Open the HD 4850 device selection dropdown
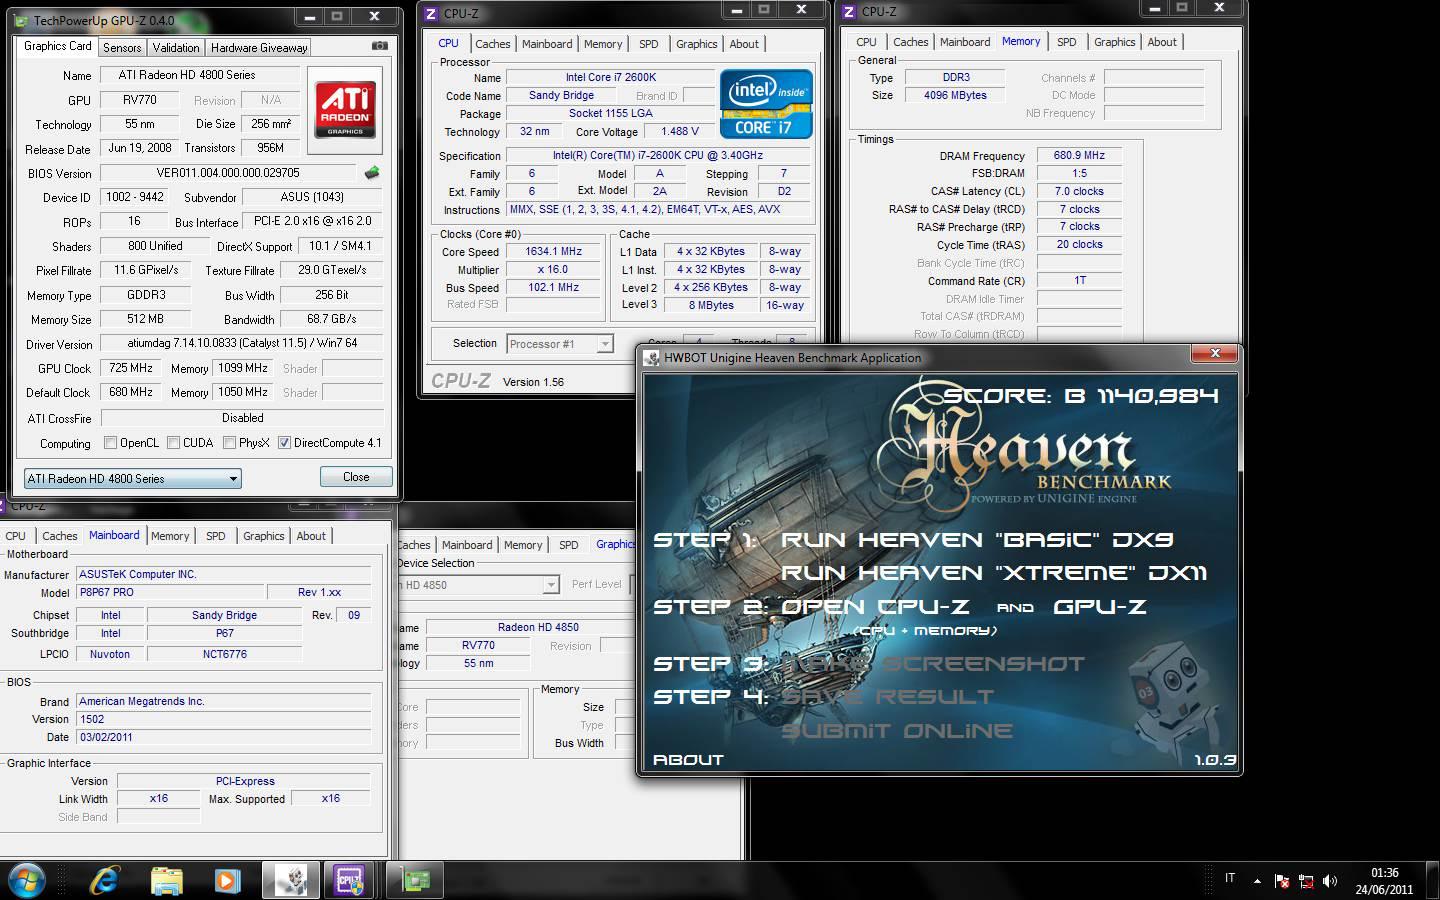 (478, 585)
